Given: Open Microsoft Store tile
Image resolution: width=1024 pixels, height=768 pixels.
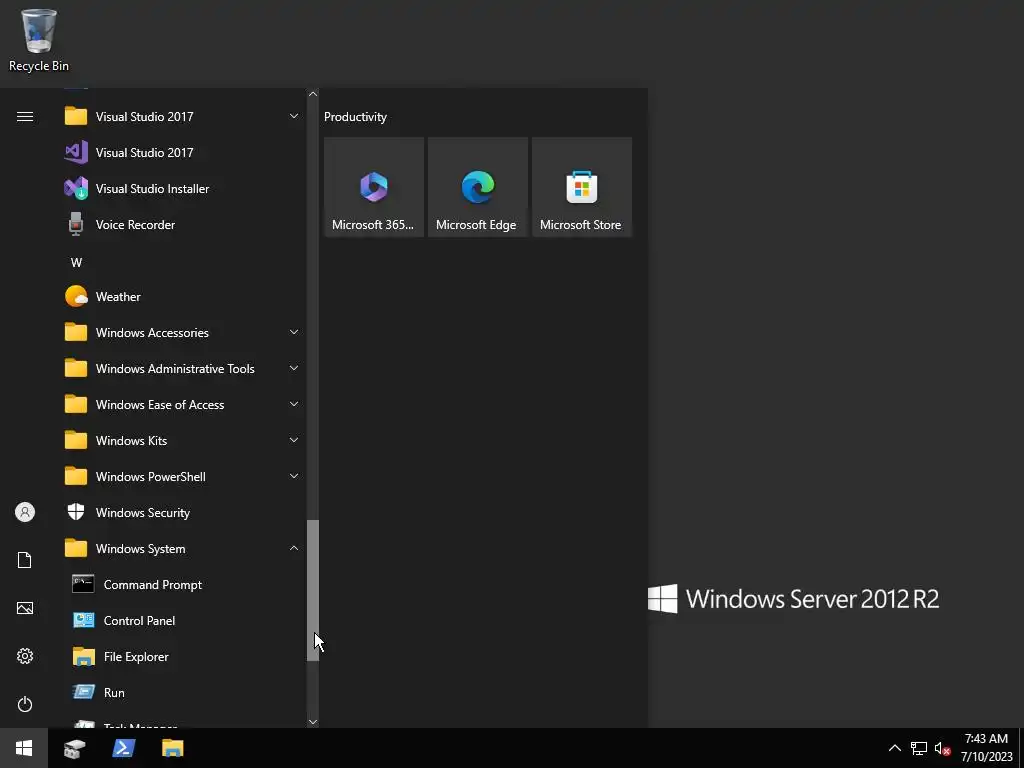Looking at the screenshot, I should tap(582, 187).
